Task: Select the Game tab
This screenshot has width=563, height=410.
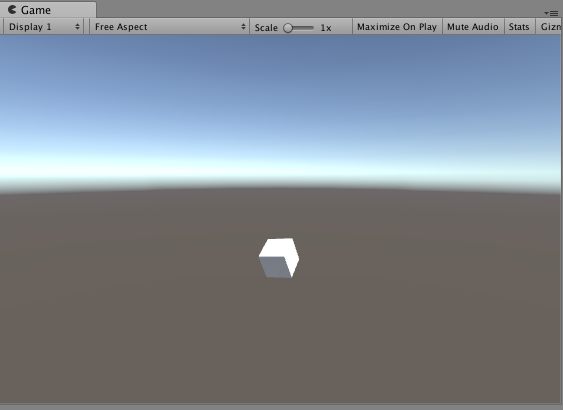Action: coord(47,10)
